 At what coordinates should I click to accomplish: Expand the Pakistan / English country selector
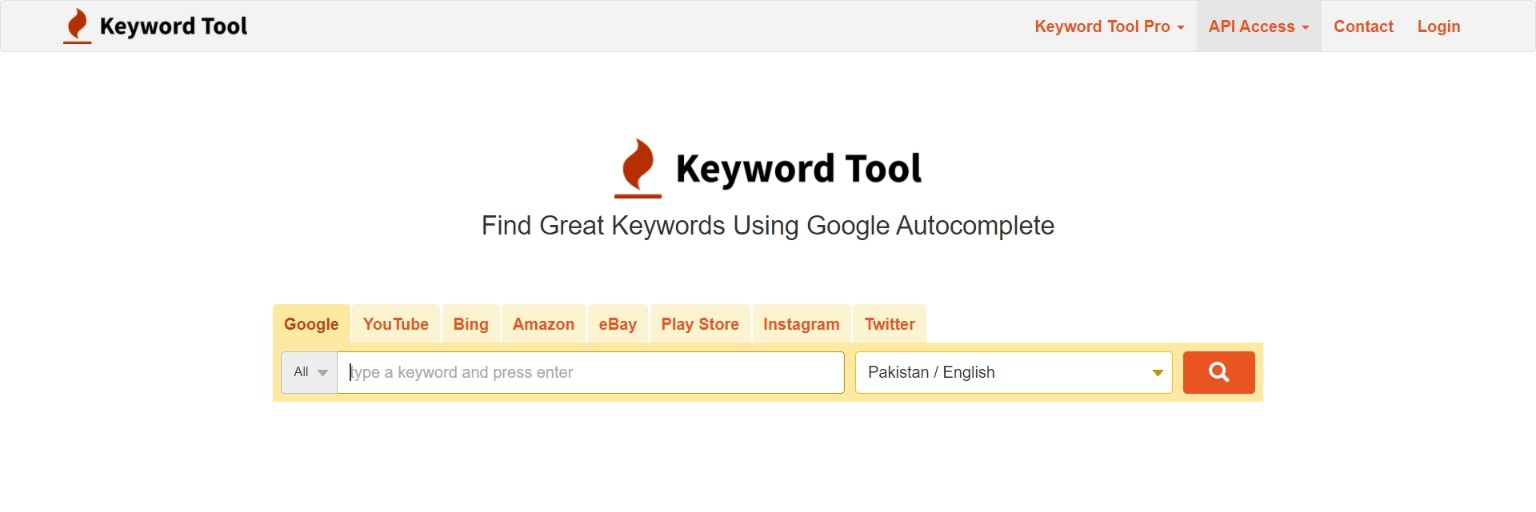tap(1013, 372)
